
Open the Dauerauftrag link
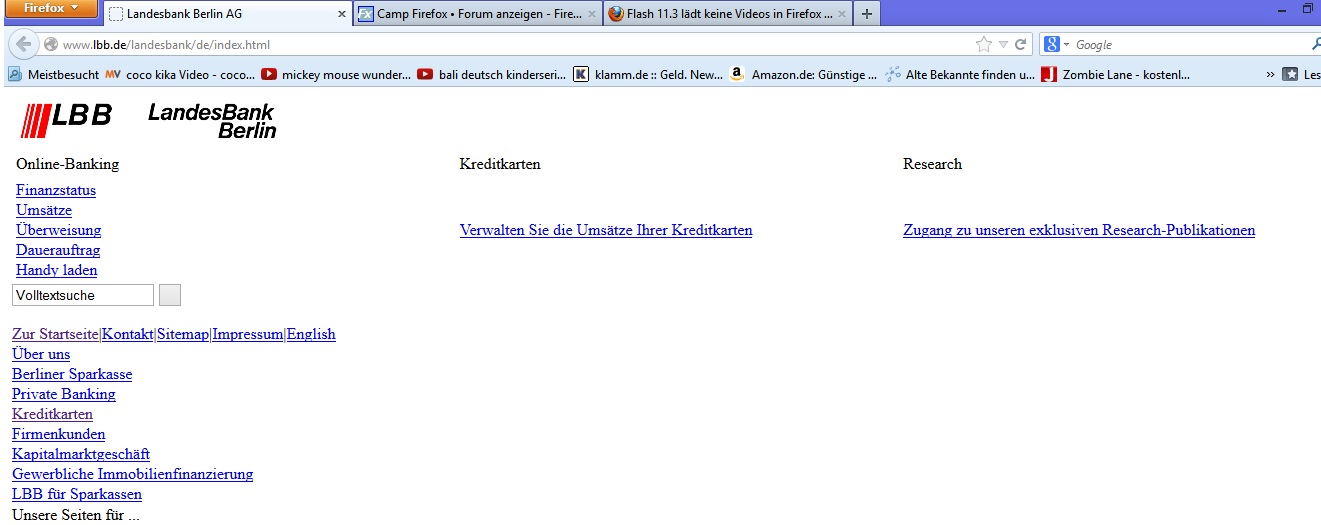point(58,250)
